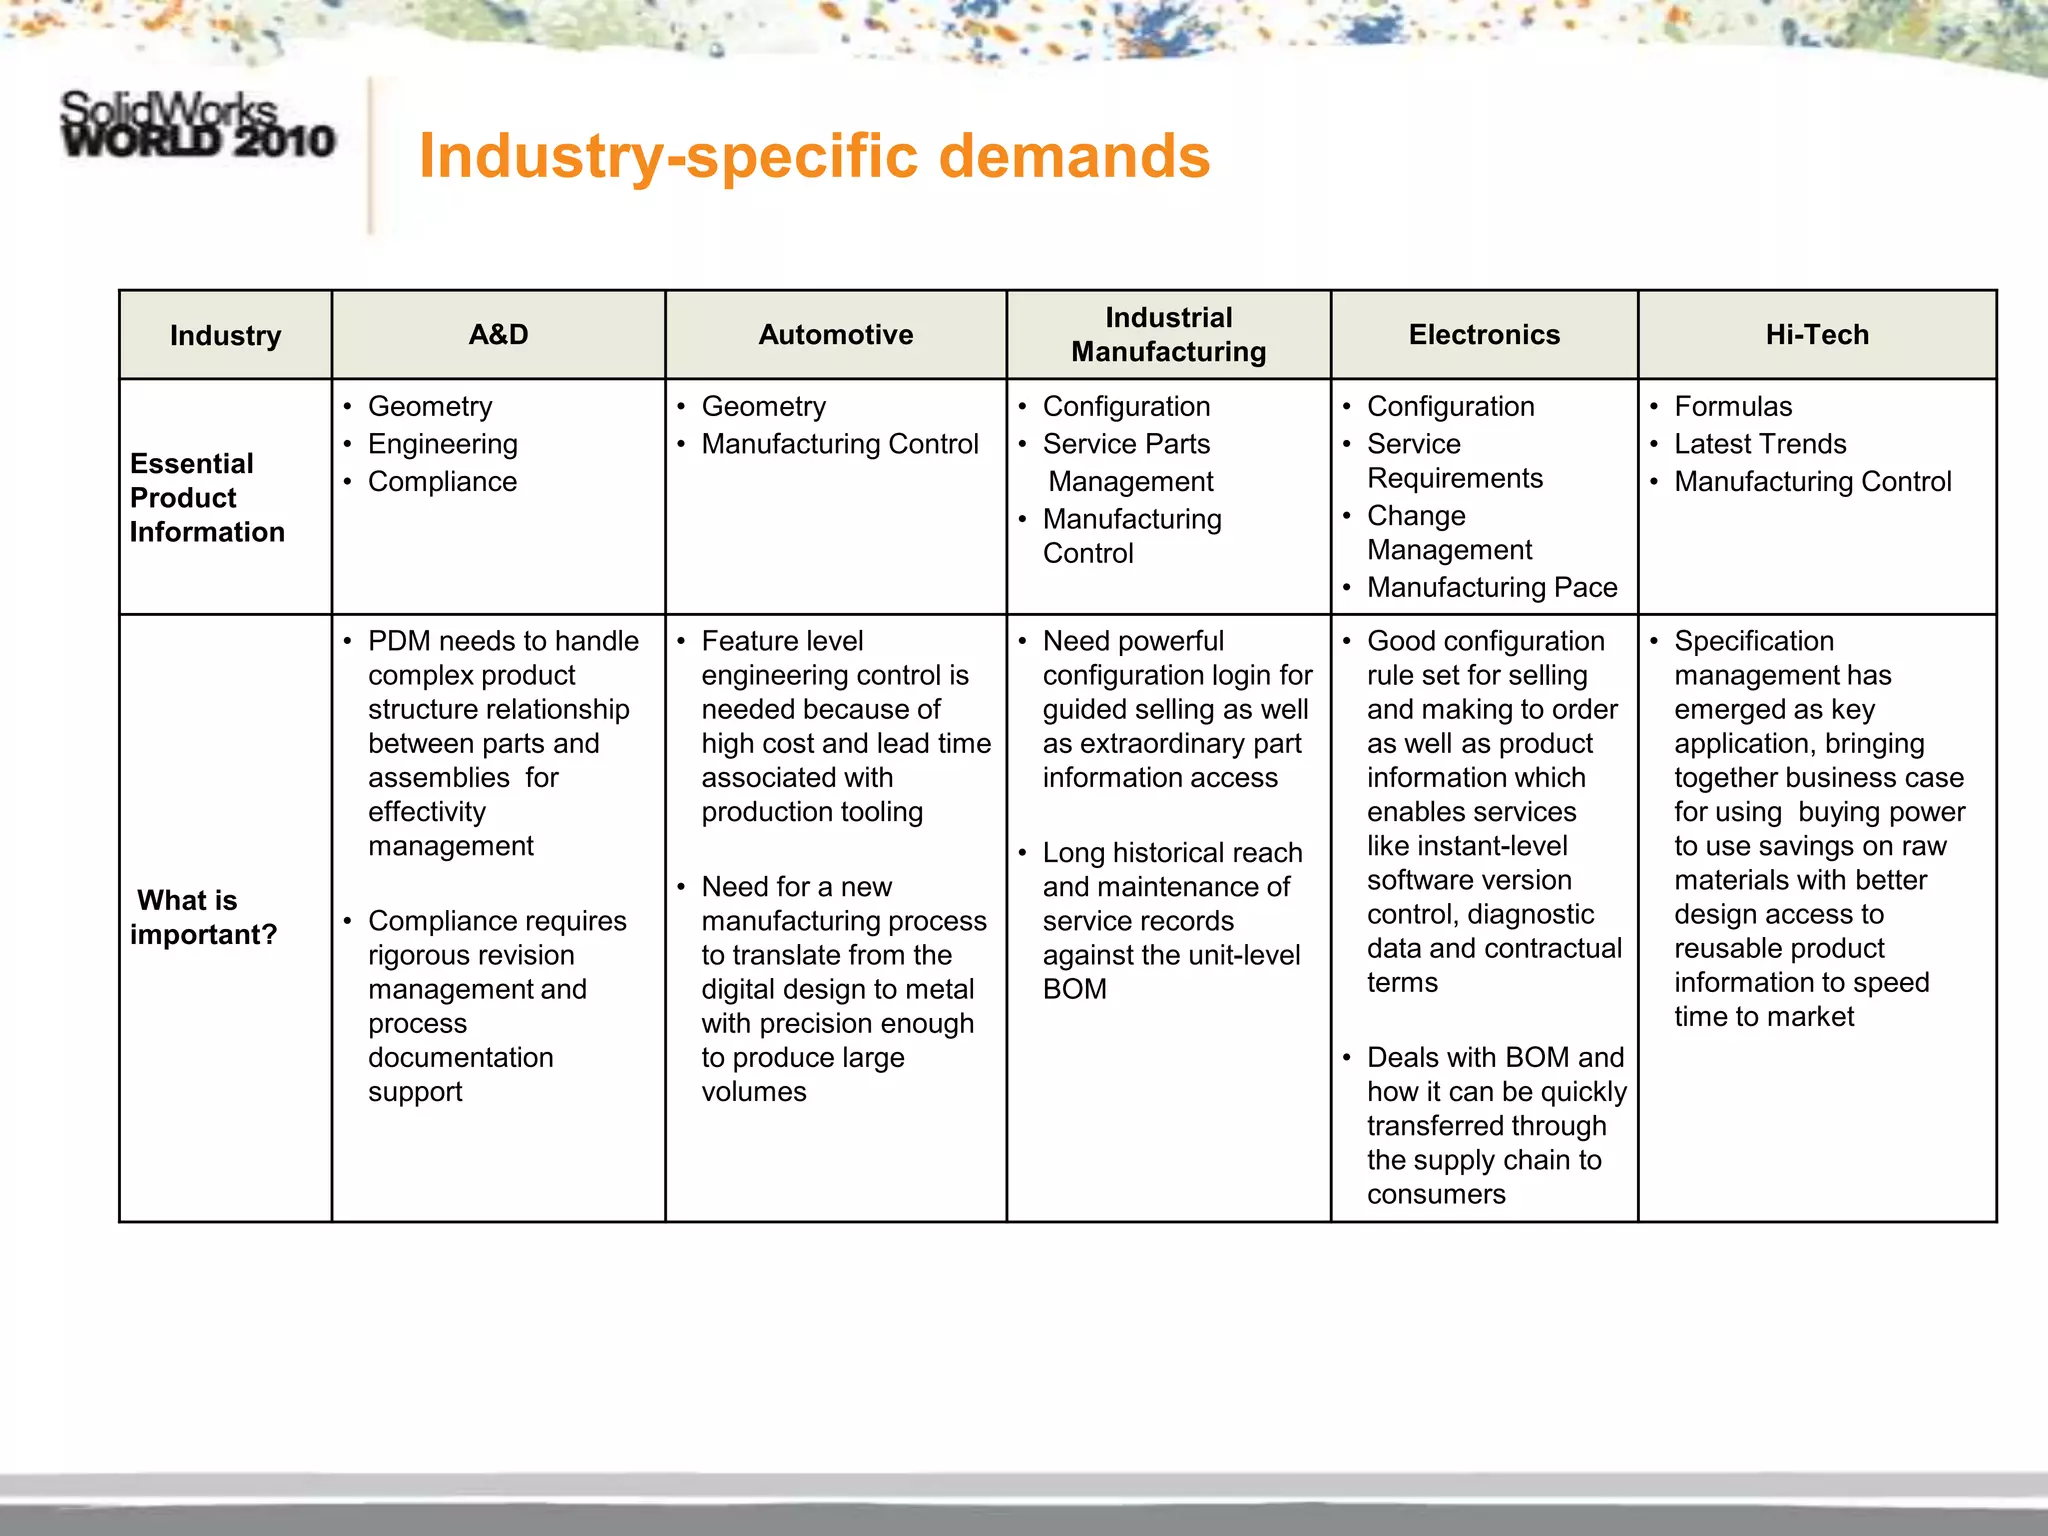The height and width of the screenshot is (1536, 2048).
Task: Select the 'What is important?' row label
Action: pyautogui.click(x=203, y=917)
